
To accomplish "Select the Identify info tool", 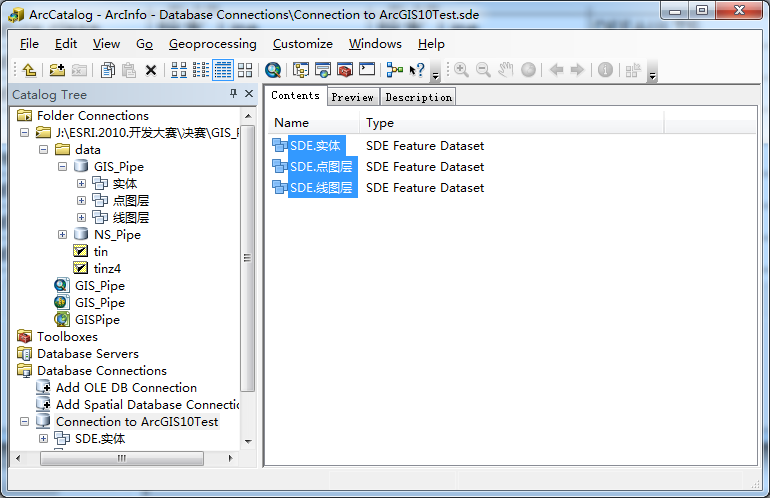I will (605, 70).
